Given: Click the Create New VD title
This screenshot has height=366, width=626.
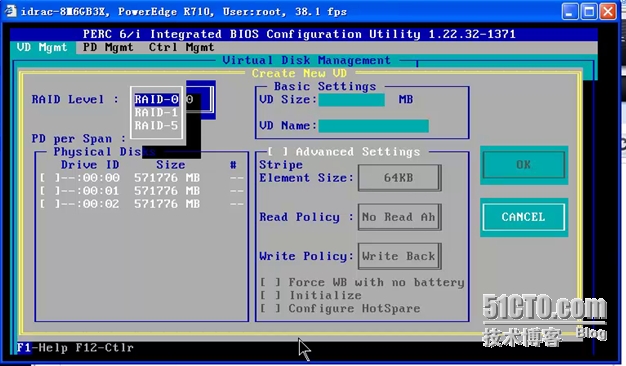Looking at the screenshot, I should (299, 73).
